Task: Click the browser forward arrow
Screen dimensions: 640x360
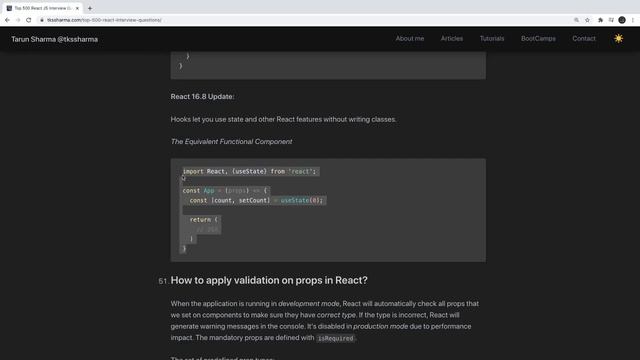Action: tap(18, 20)
